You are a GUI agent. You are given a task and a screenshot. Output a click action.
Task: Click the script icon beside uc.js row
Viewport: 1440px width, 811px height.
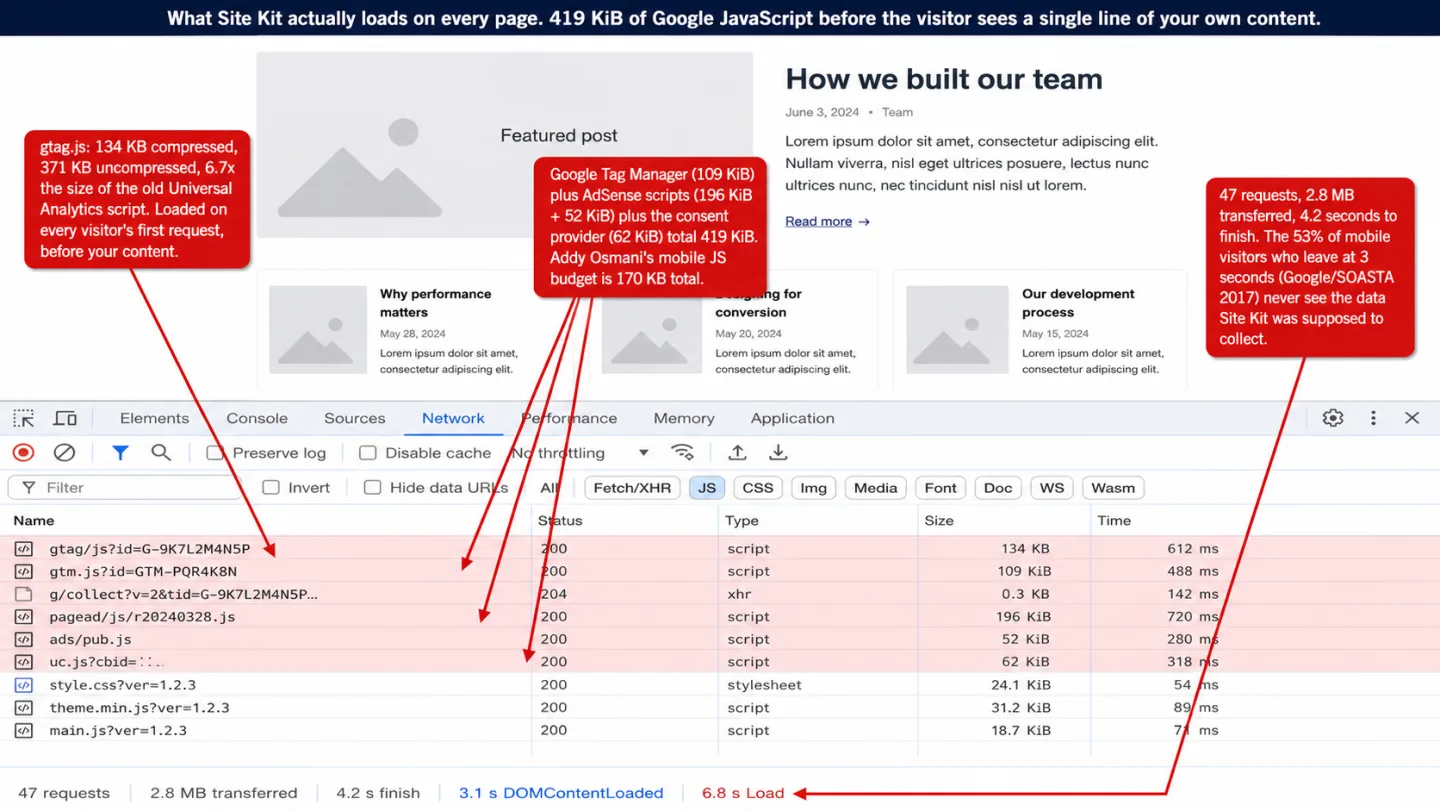coord(23,662)
